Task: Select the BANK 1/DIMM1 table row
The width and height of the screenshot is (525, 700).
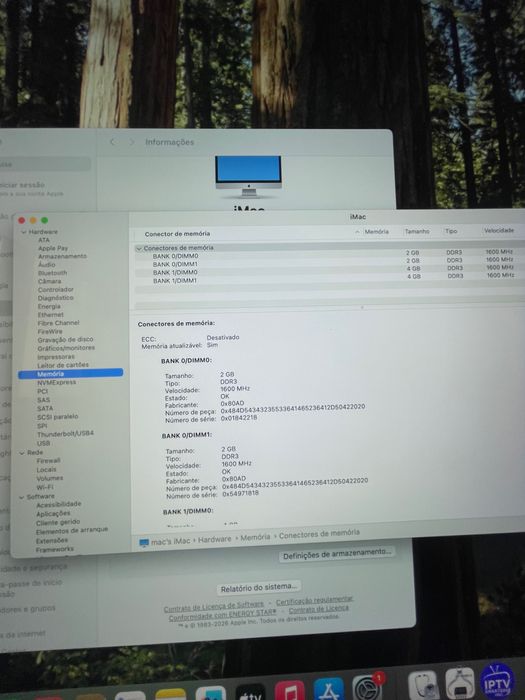Action: click(329, 279)
